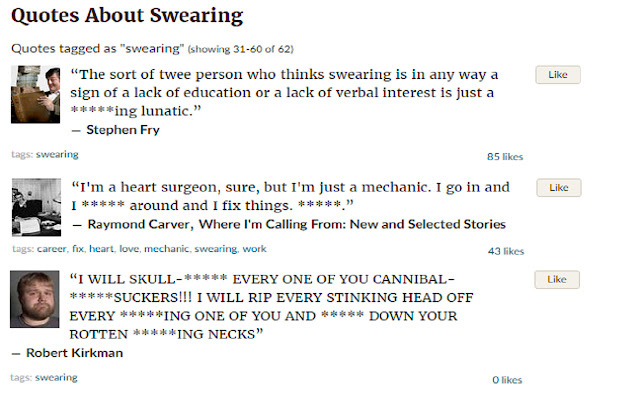The height and width of the screenshot is (400, 640).
Task: Open the Stephen Fry author link
Action: (123, 130)
